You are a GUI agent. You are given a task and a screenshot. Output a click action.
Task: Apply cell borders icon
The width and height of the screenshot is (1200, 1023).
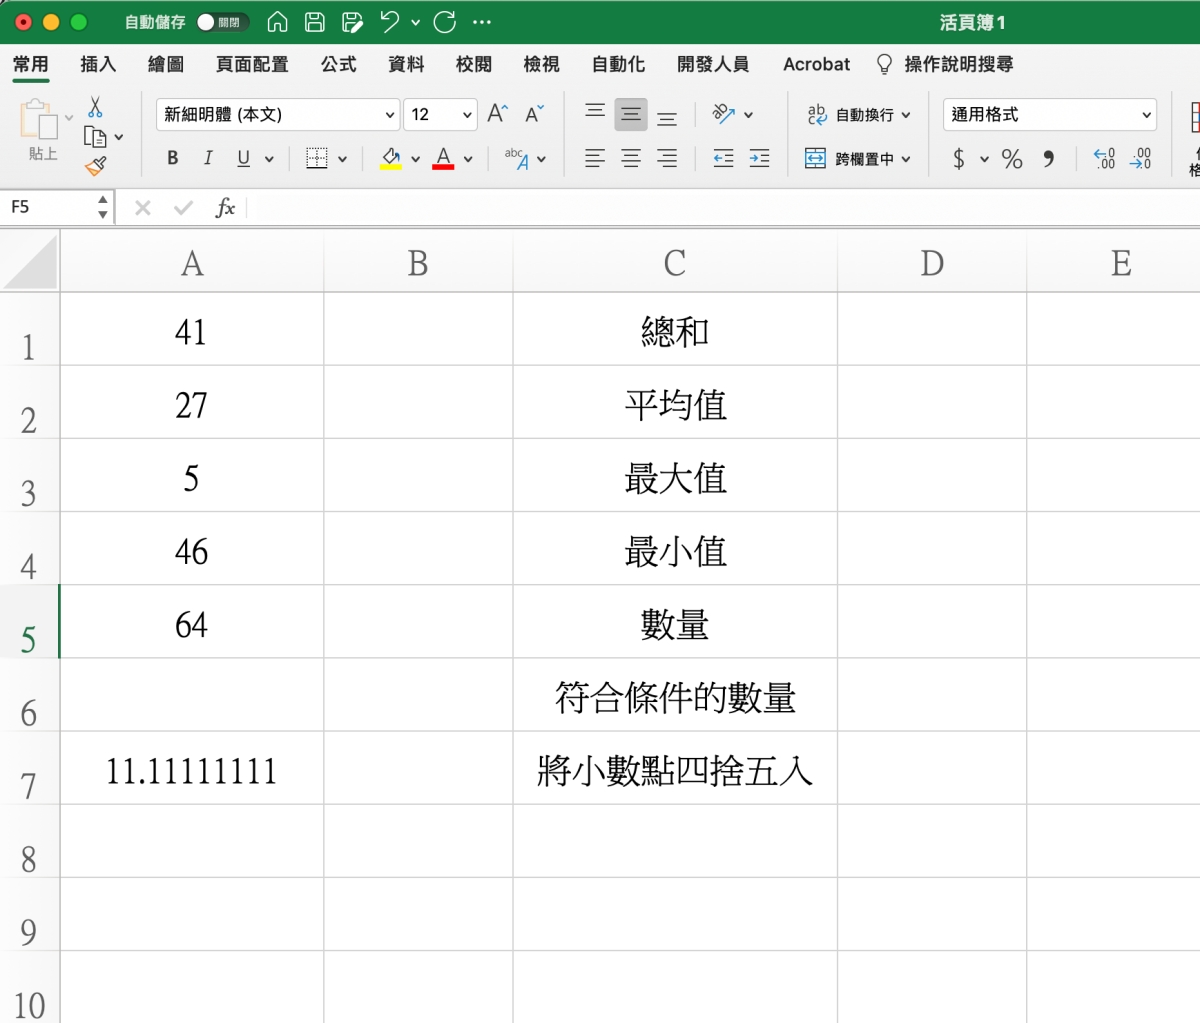(x=316, y=158)
